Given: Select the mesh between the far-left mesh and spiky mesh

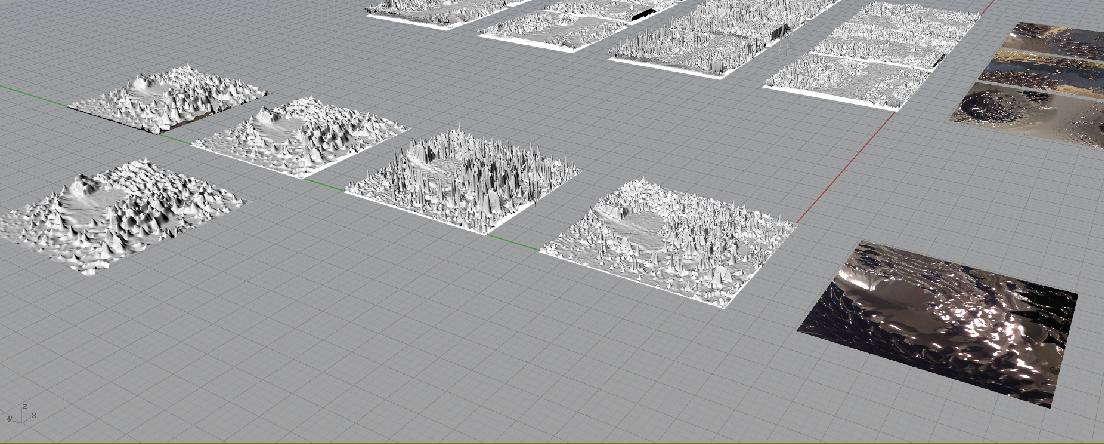Looking at the screenshot, I should (x=299, y=137).
